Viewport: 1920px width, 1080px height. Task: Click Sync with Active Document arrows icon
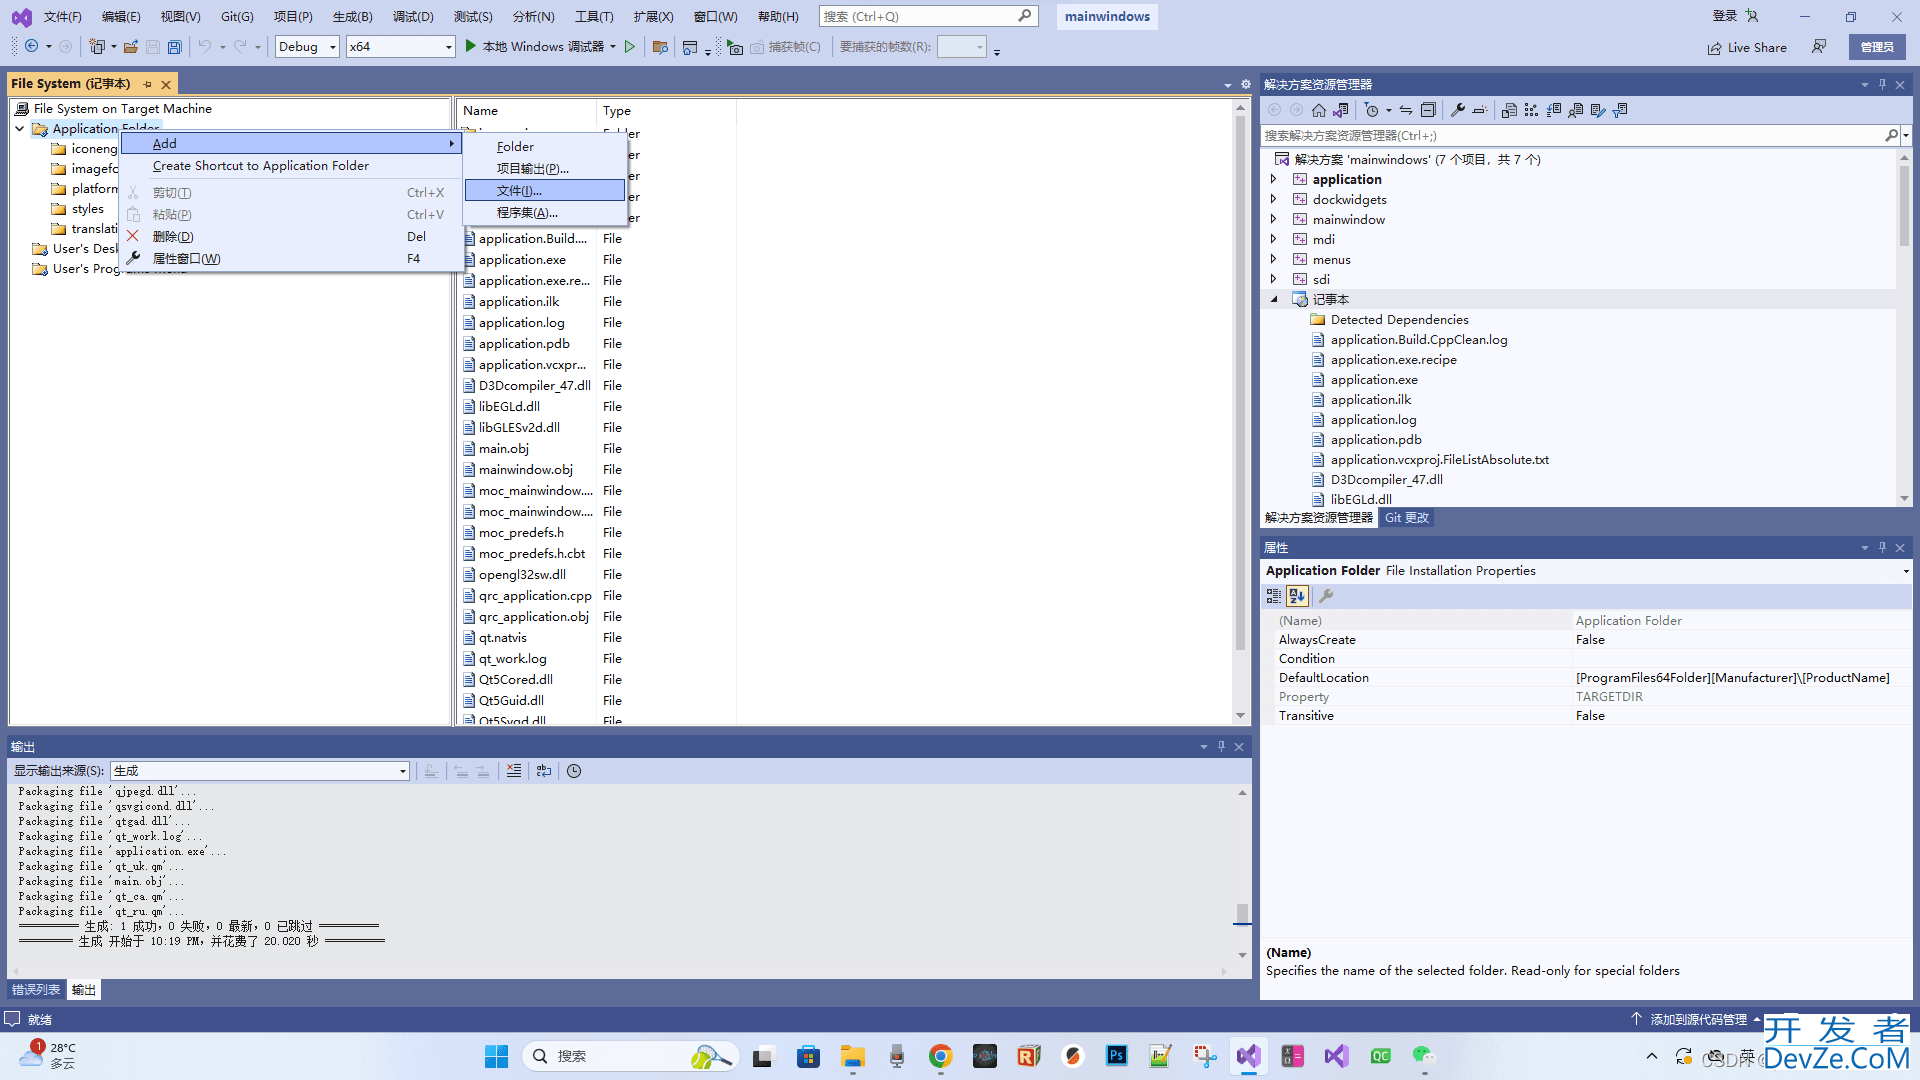(1406, 110)
